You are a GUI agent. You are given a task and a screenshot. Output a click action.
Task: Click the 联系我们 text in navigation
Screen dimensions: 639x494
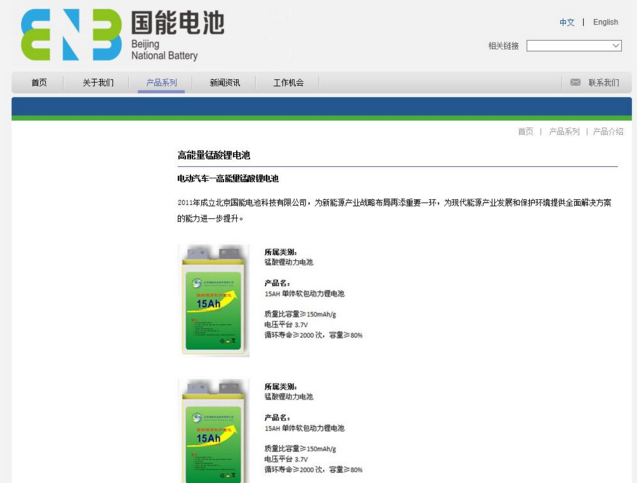coord(603,83)
